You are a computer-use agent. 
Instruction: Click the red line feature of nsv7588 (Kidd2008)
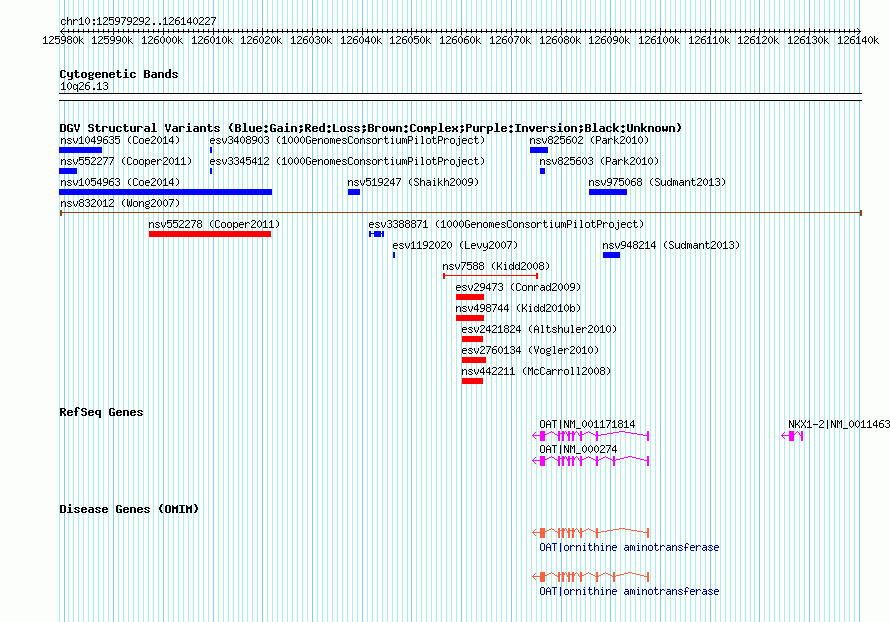[490, 276]
